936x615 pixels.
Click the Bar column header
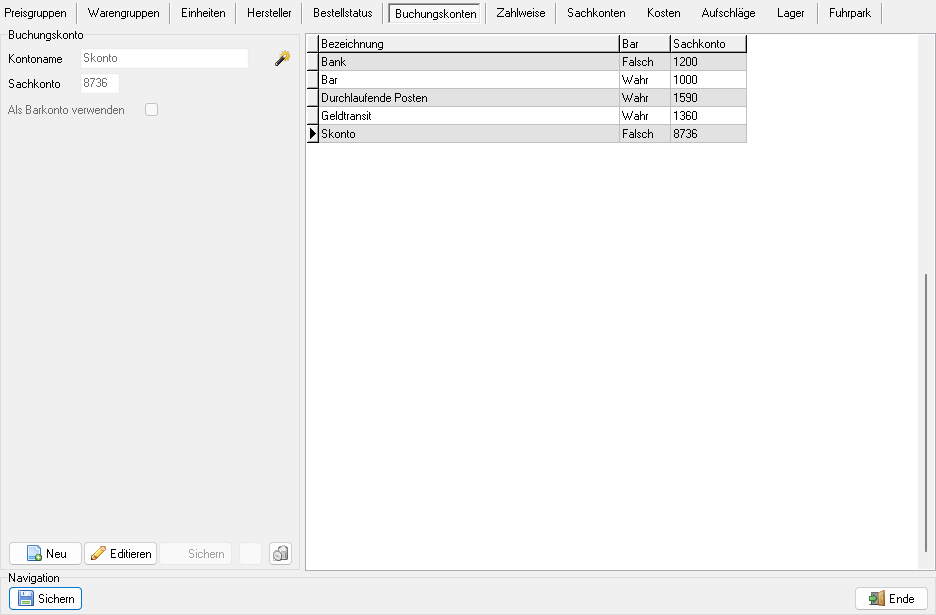point(644,44)
